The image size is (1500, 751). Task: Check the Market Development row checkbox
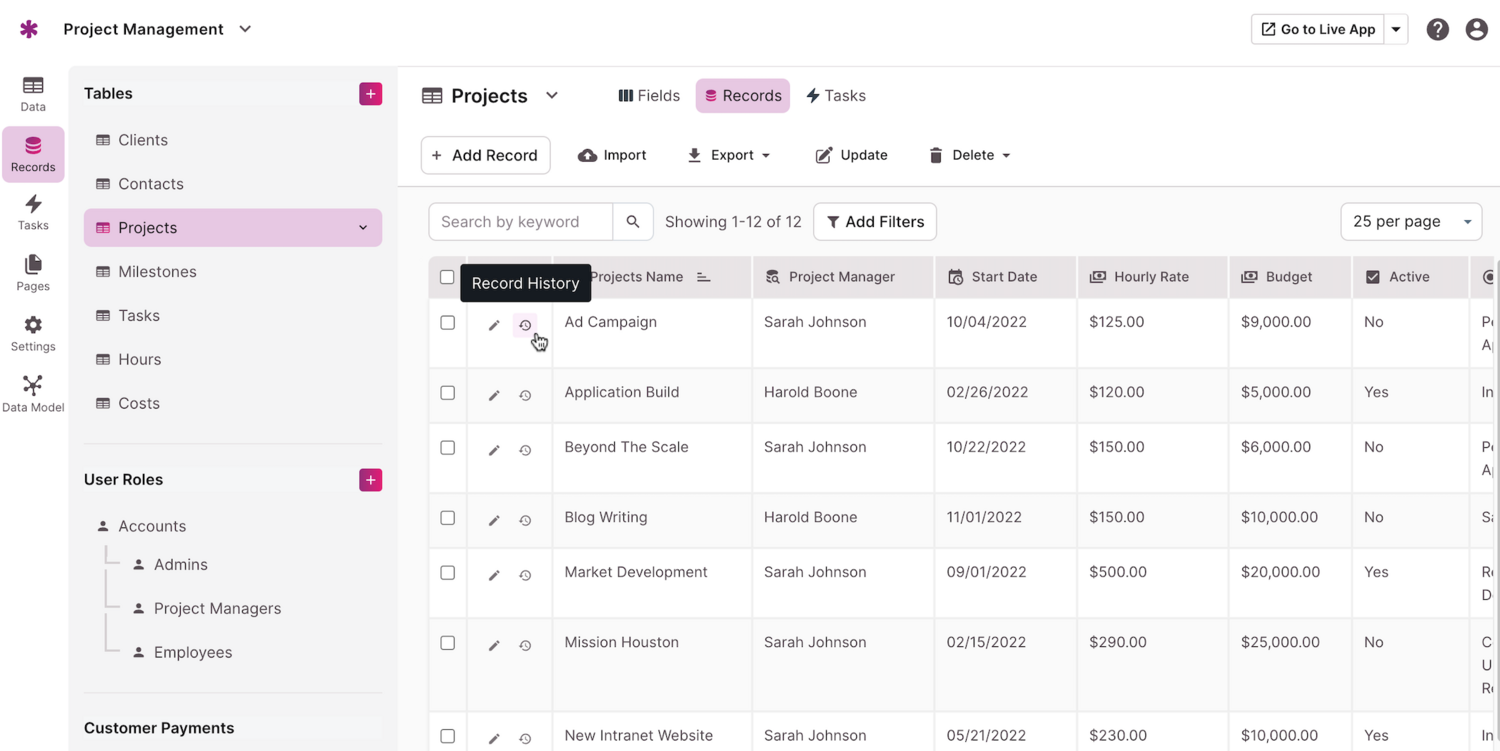(447, 573)
